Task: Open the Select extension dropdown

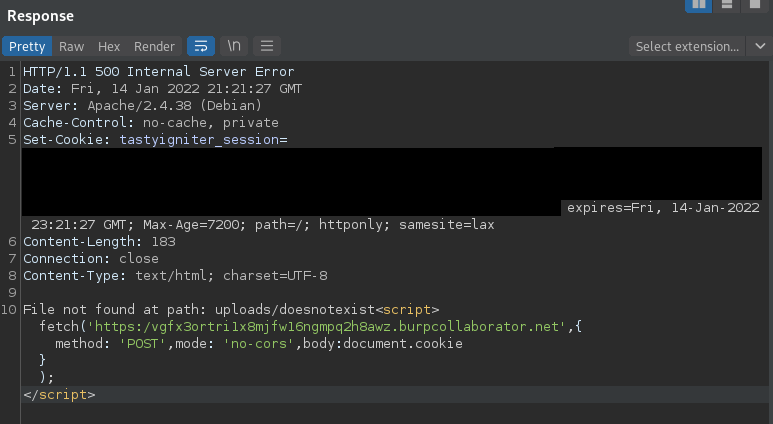Action: tap(687, 46)
